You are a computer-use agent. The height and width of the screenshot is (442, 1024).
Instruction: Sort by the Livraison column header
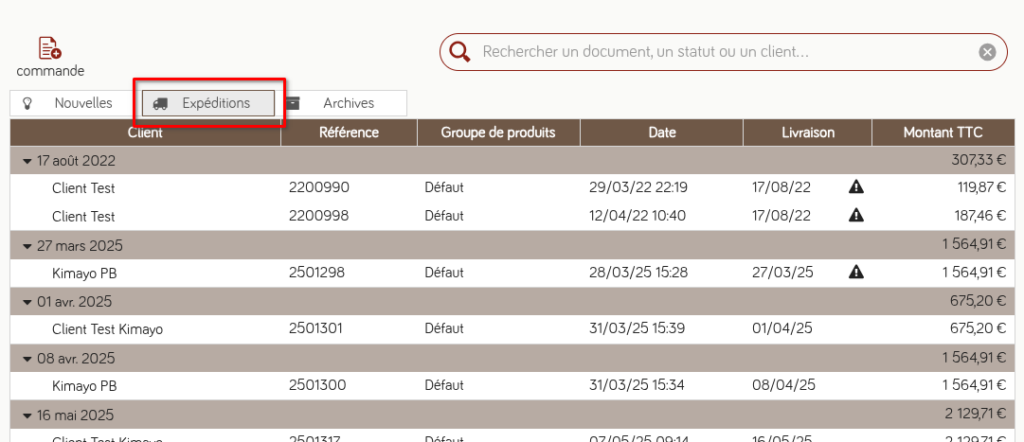807,132
